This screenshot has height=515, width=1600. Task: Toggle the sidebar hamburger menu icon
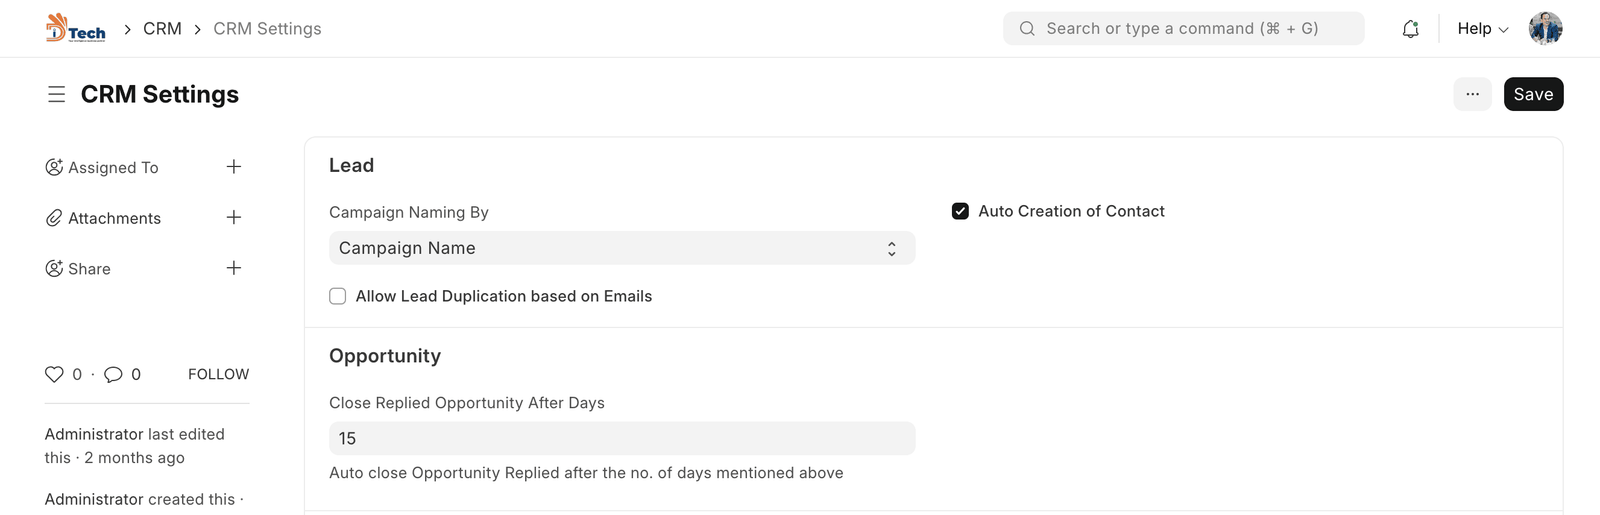tap(56, 94)
